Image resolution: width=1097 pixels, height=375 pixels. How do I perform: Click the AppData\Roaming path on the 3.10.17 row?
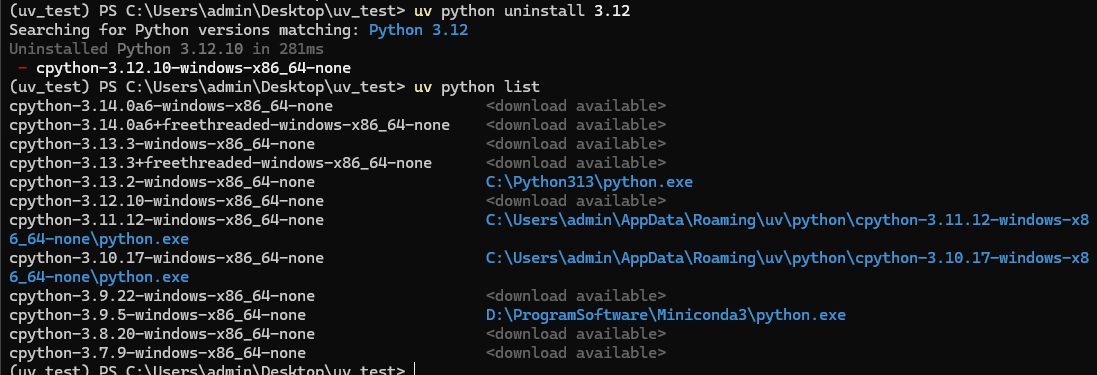pos(787,257)
